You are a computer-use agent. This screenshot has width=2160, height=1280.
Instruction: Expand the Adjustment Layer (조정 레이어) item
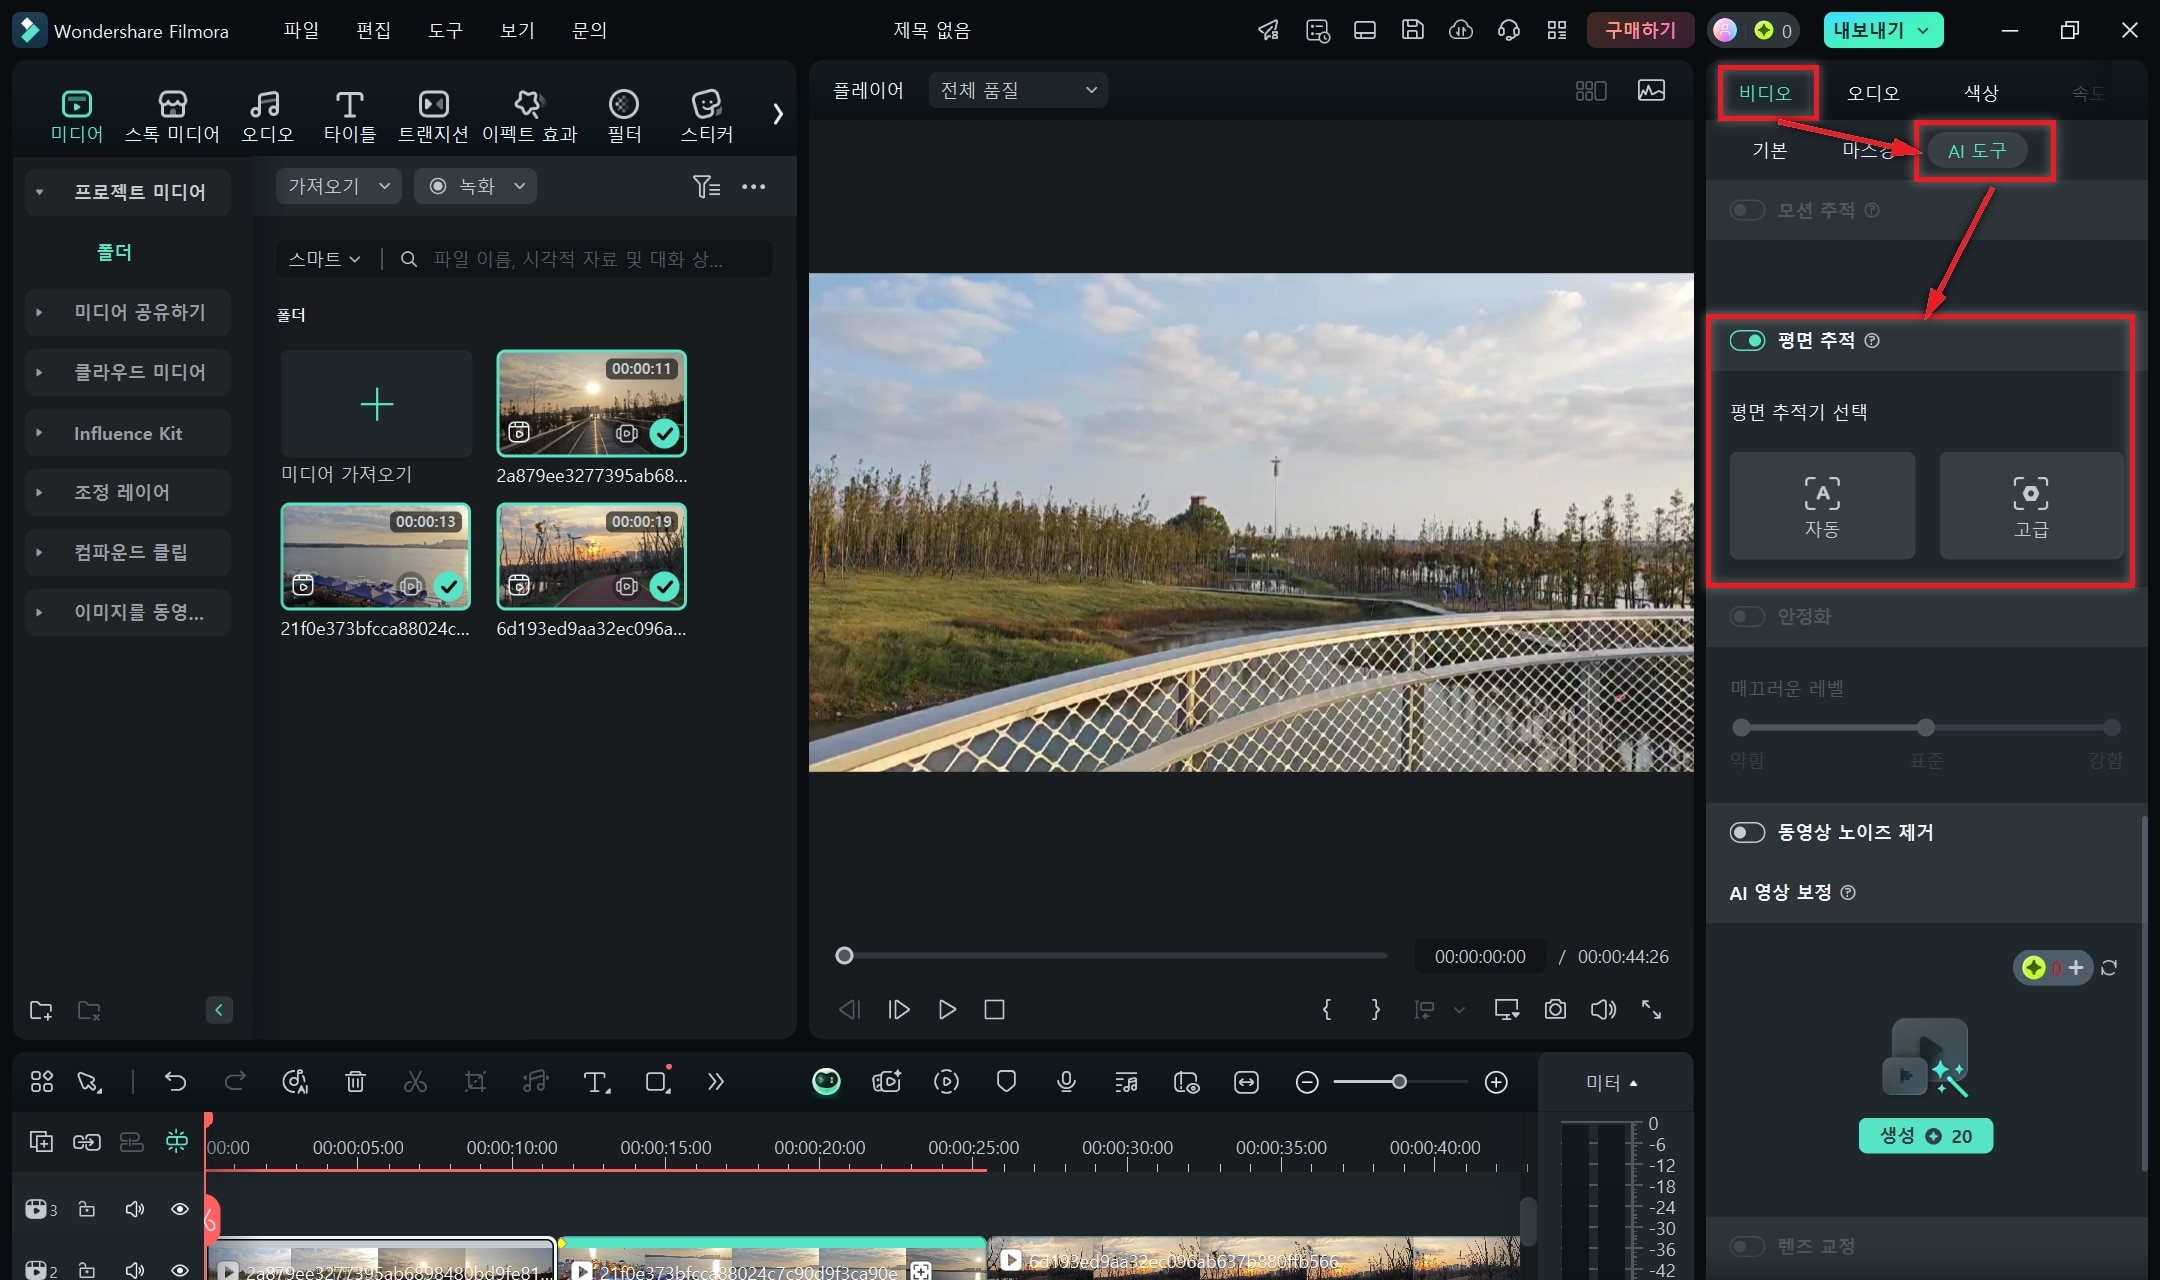click(x=39, y=492)
